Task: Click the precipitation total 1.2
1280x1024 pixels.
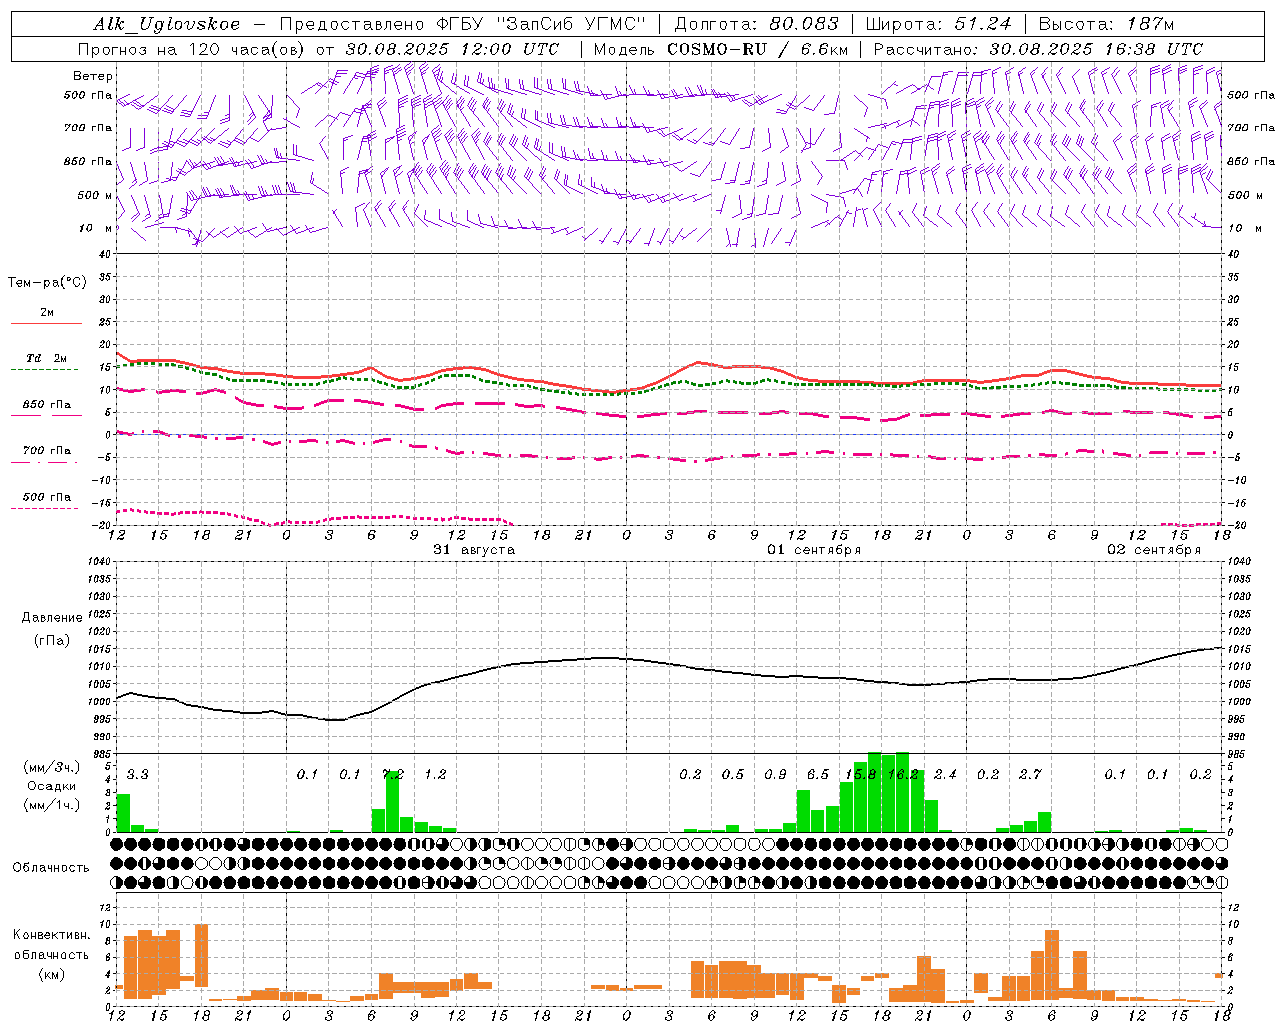Action: tap(435, 774)
